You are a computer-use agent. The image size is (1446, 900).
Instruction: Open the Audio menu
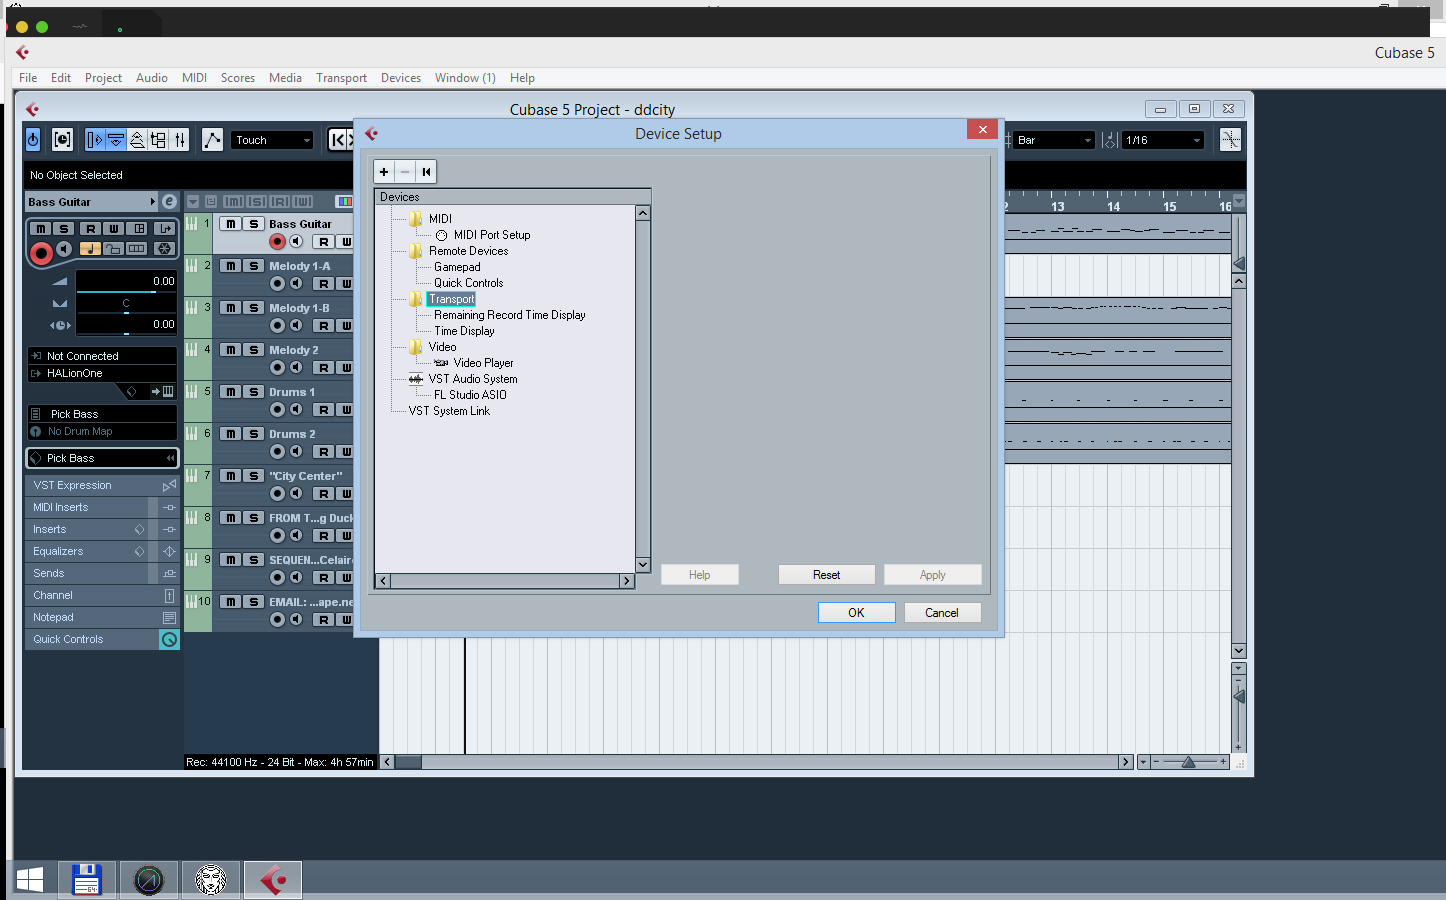(x=152, y=78)
